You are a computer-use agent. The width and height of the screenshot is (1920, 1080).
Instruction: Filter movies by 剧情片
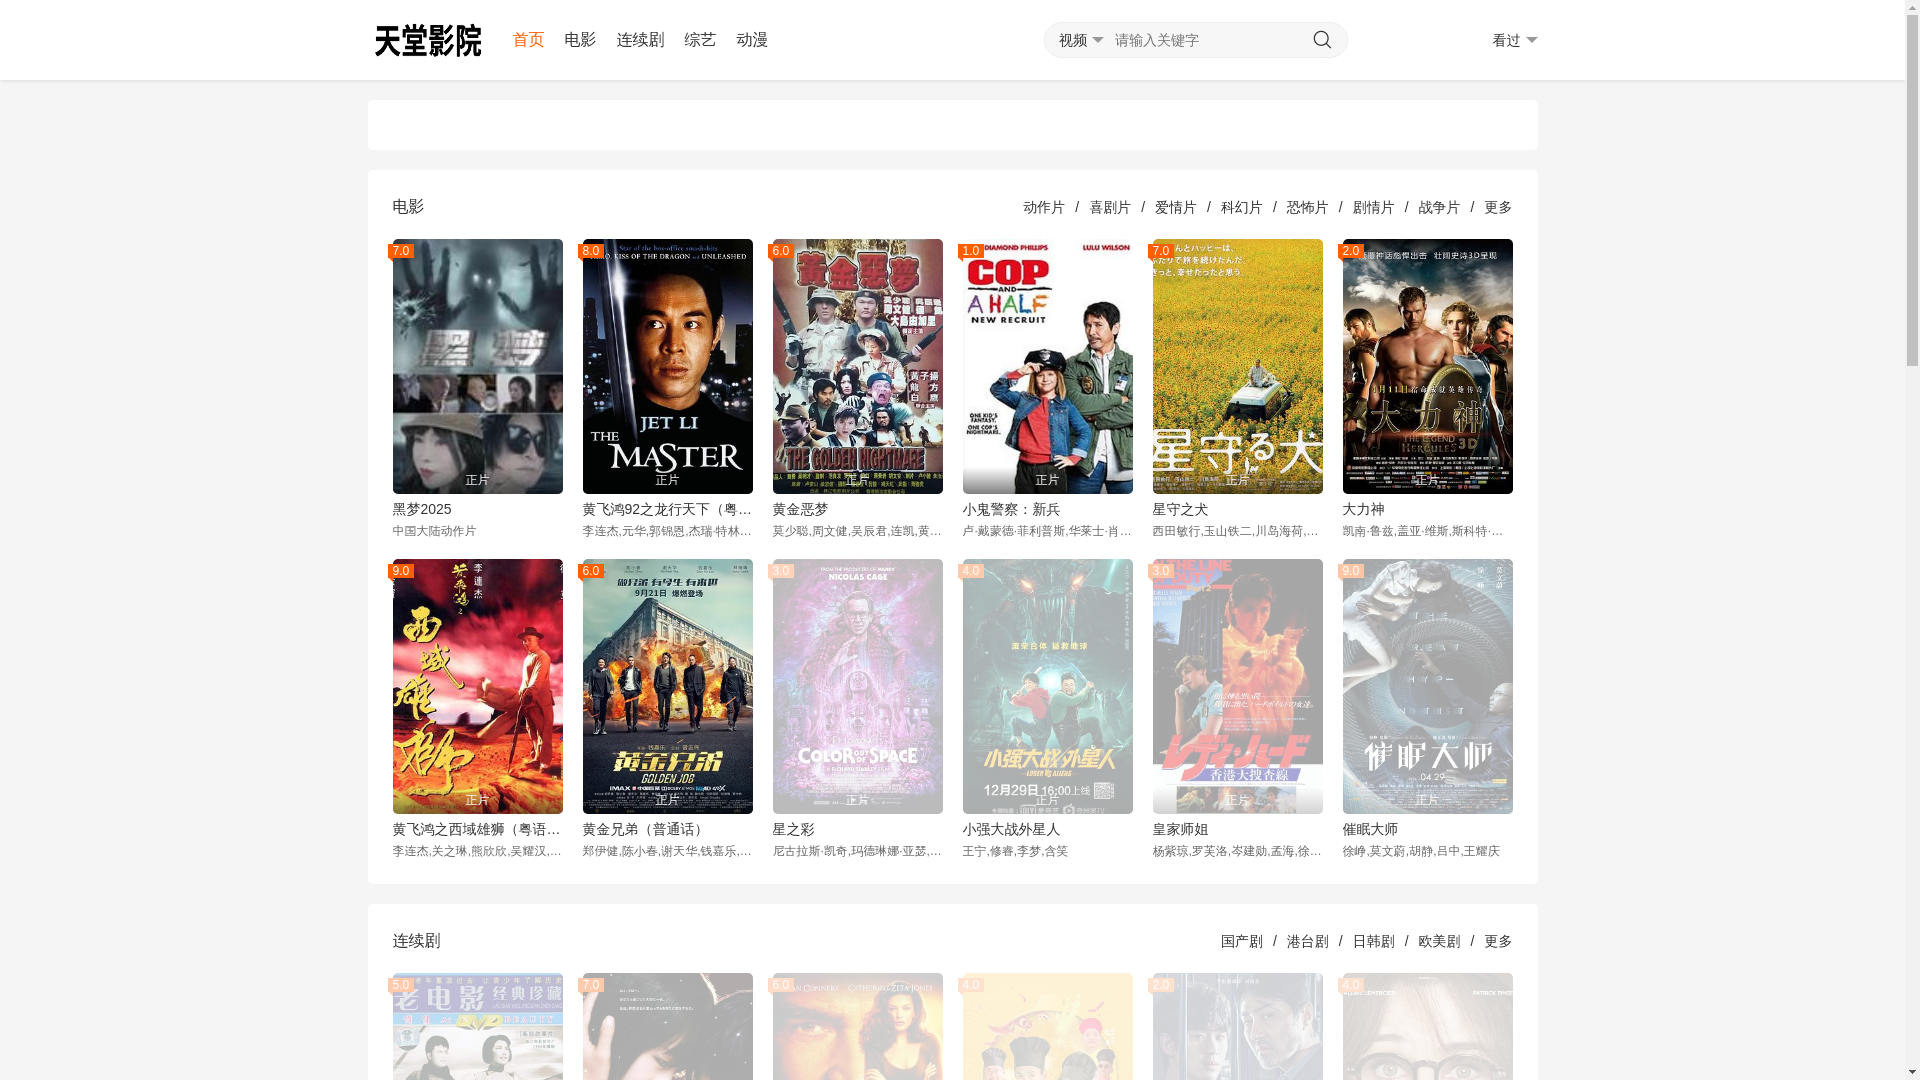(x=1374, y=207)
